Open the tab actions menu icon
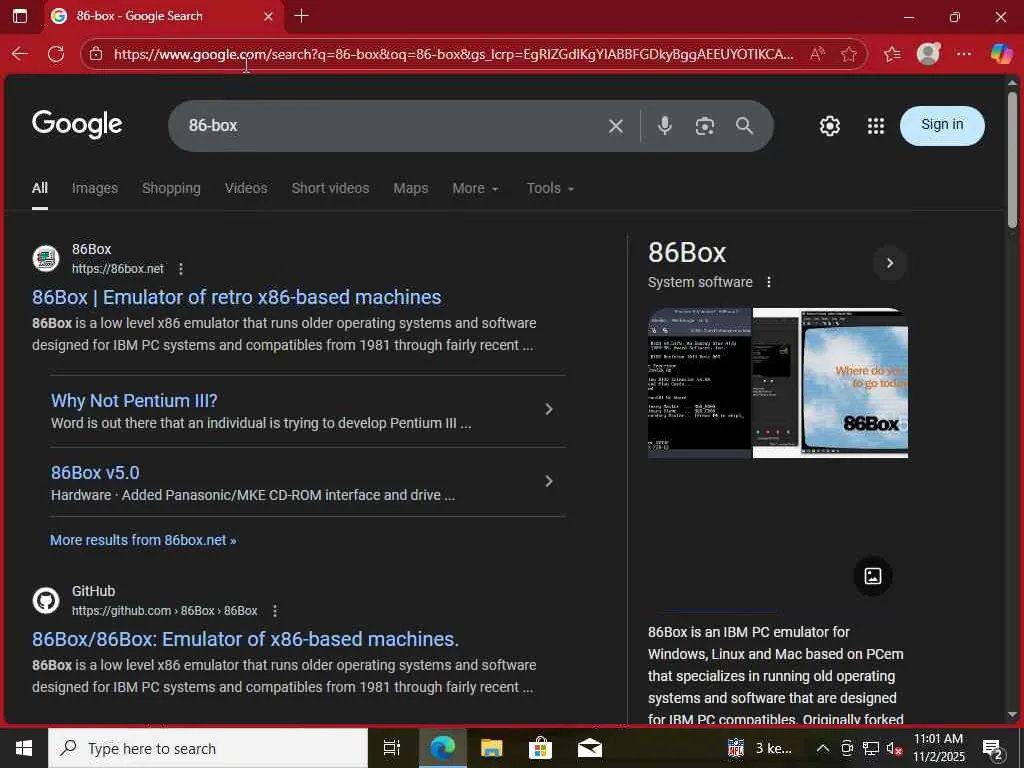 (x=20, y=16)
